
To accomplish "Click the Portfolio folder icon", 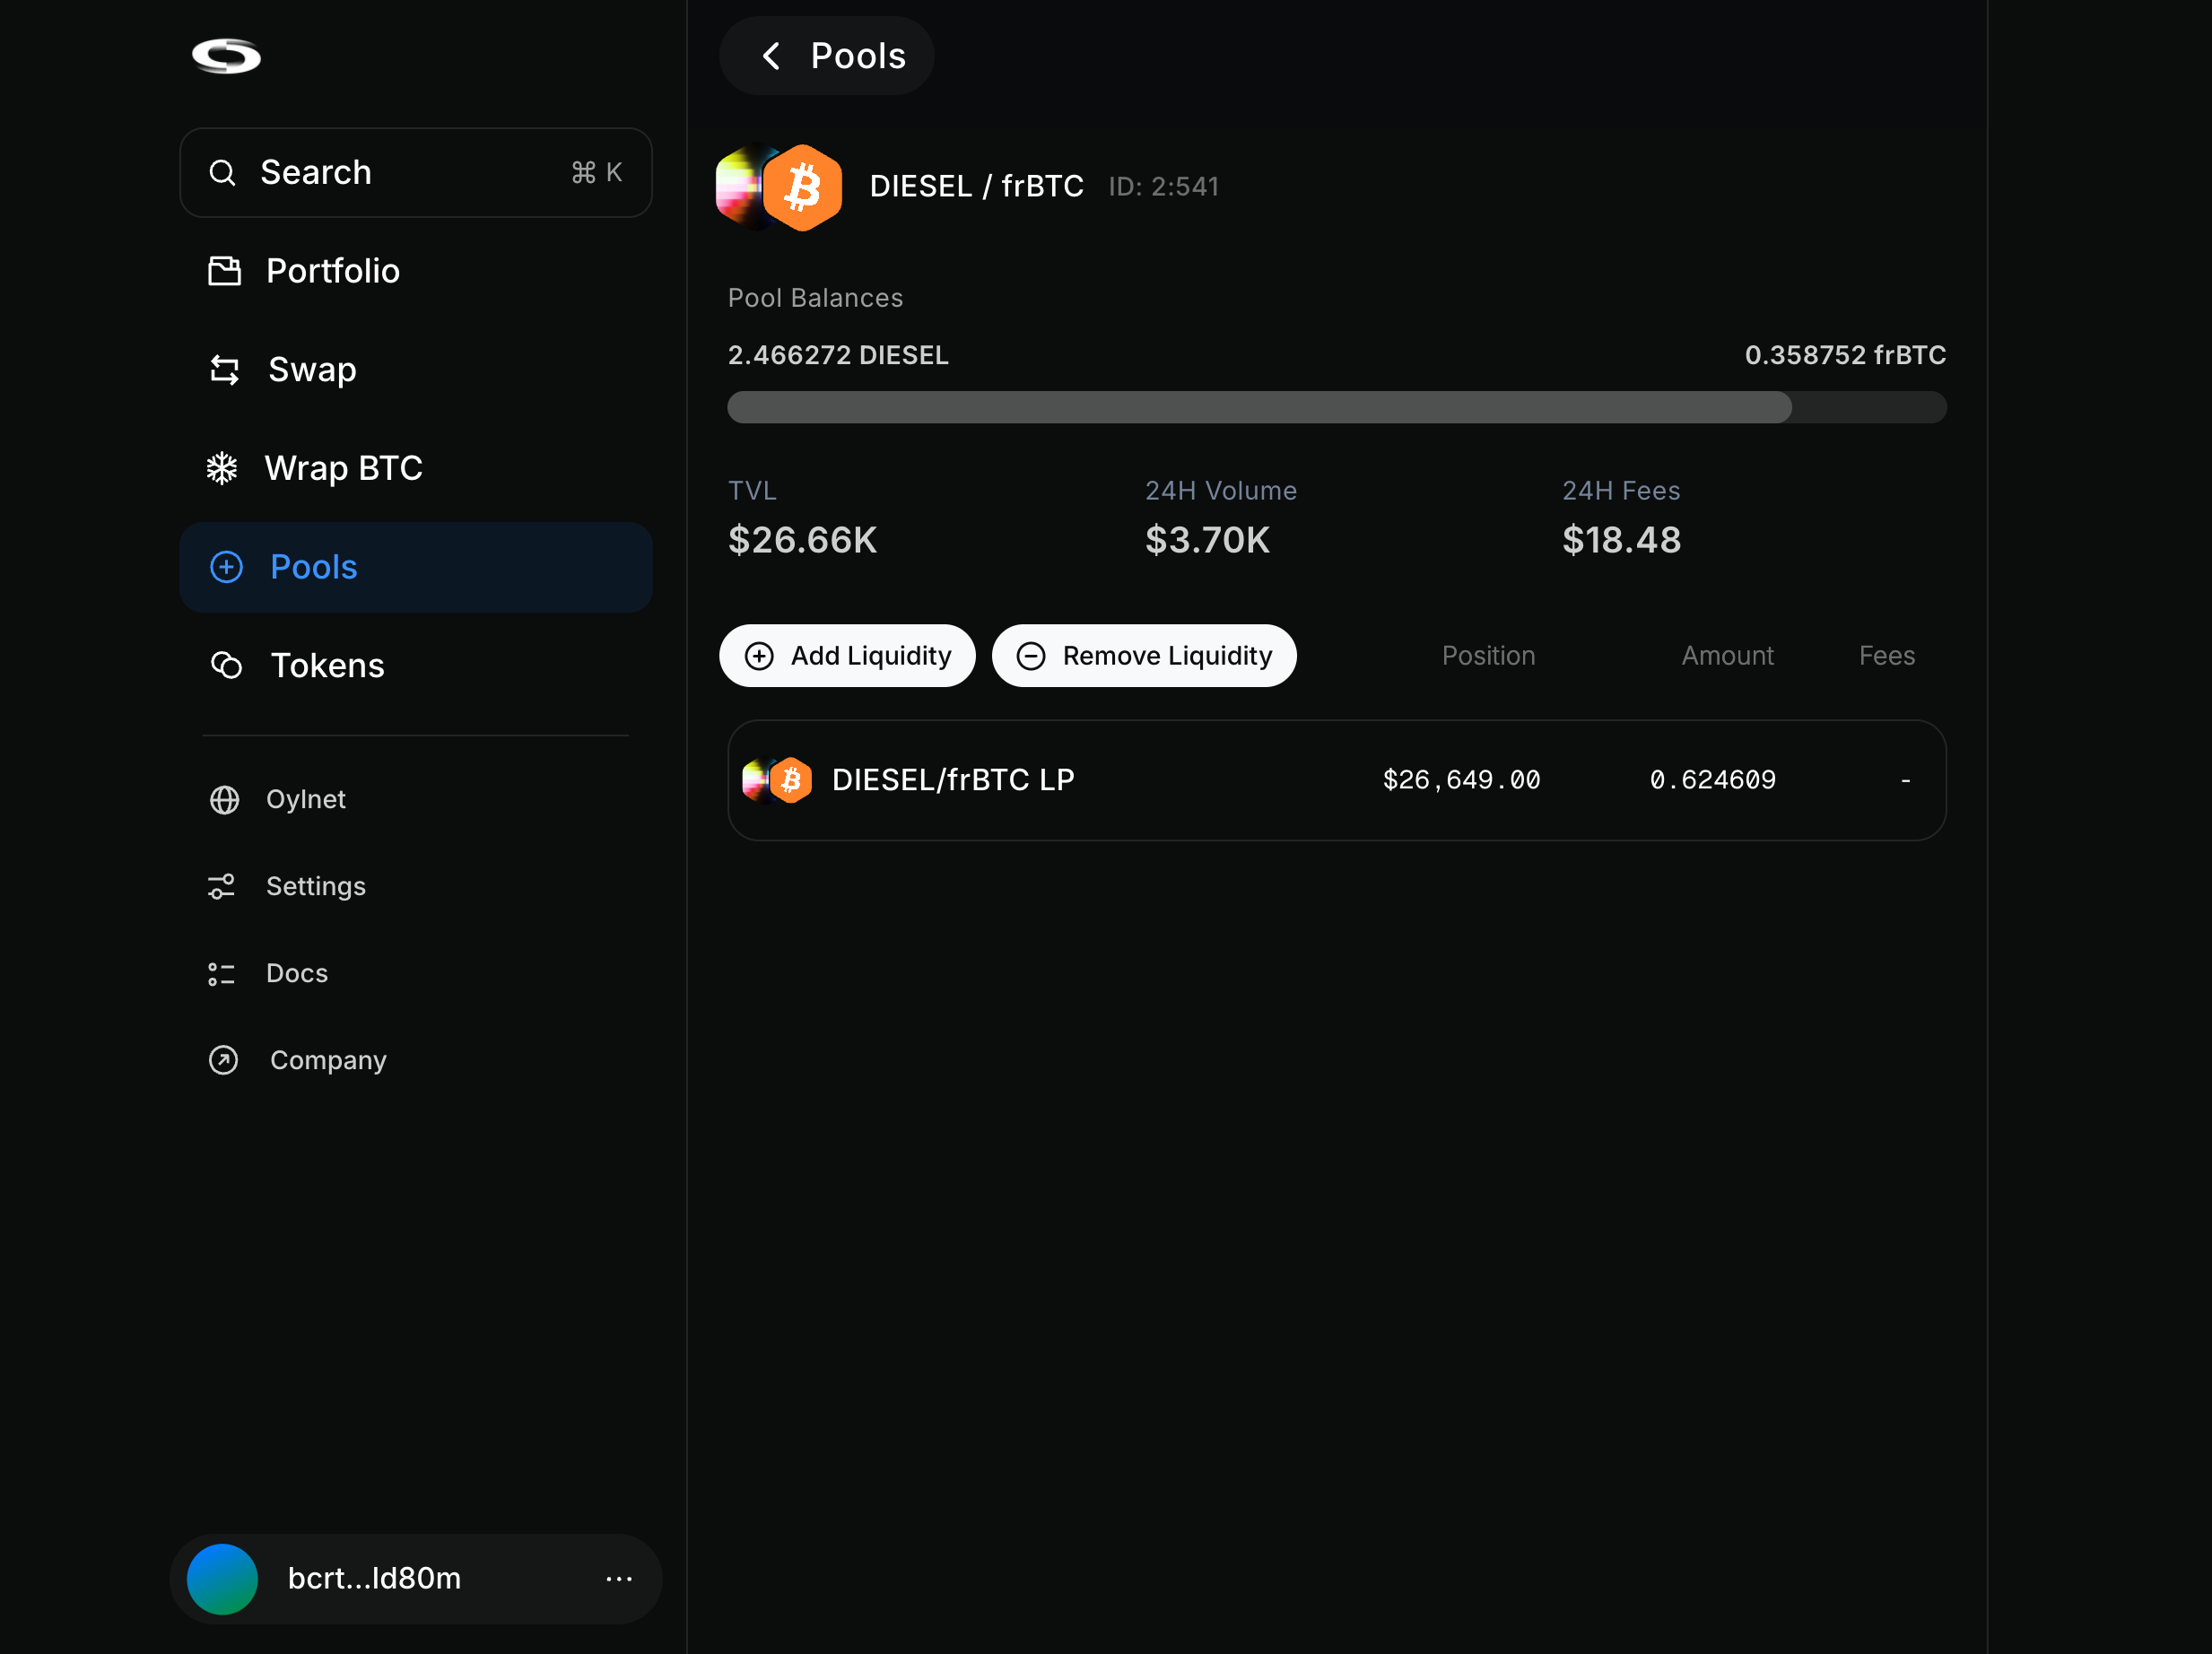I will (224, 271).
